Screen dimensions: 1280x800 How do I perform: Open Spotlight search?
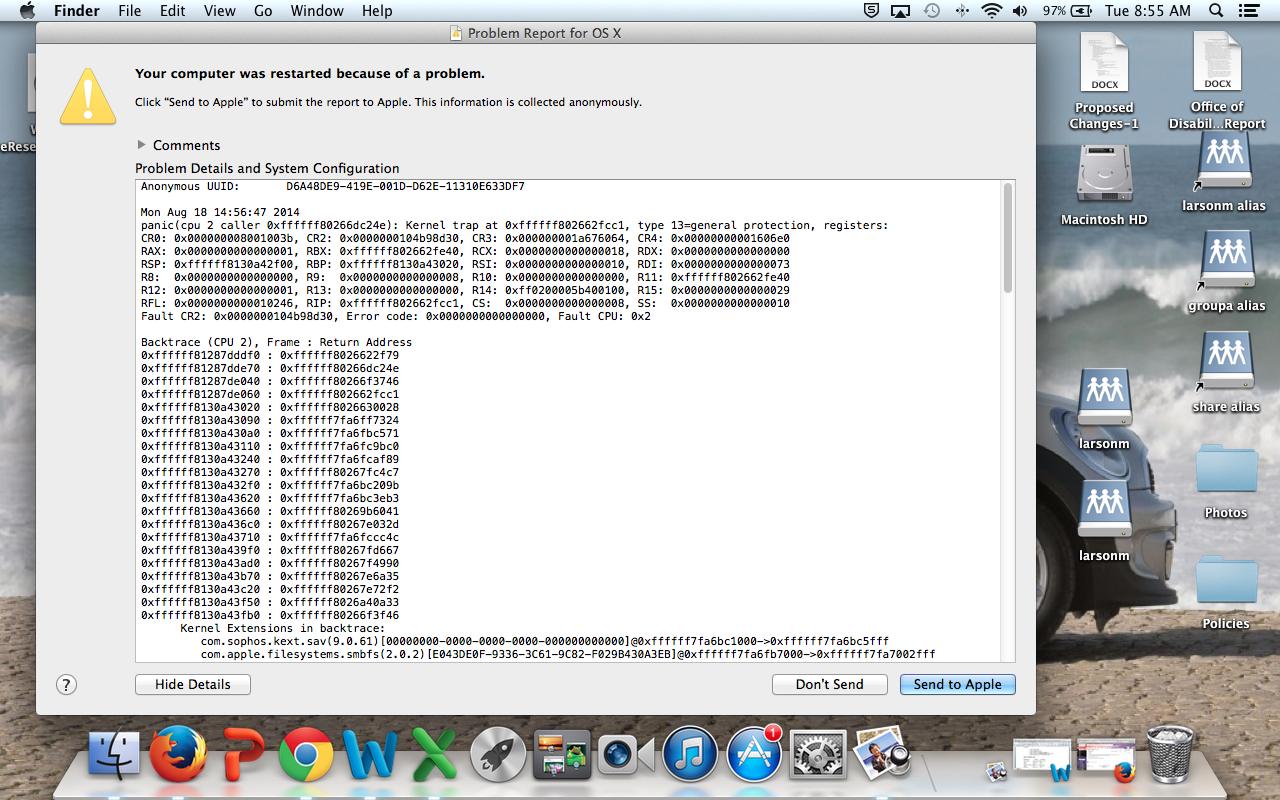pyautogui.click(x=1216, y=11)
